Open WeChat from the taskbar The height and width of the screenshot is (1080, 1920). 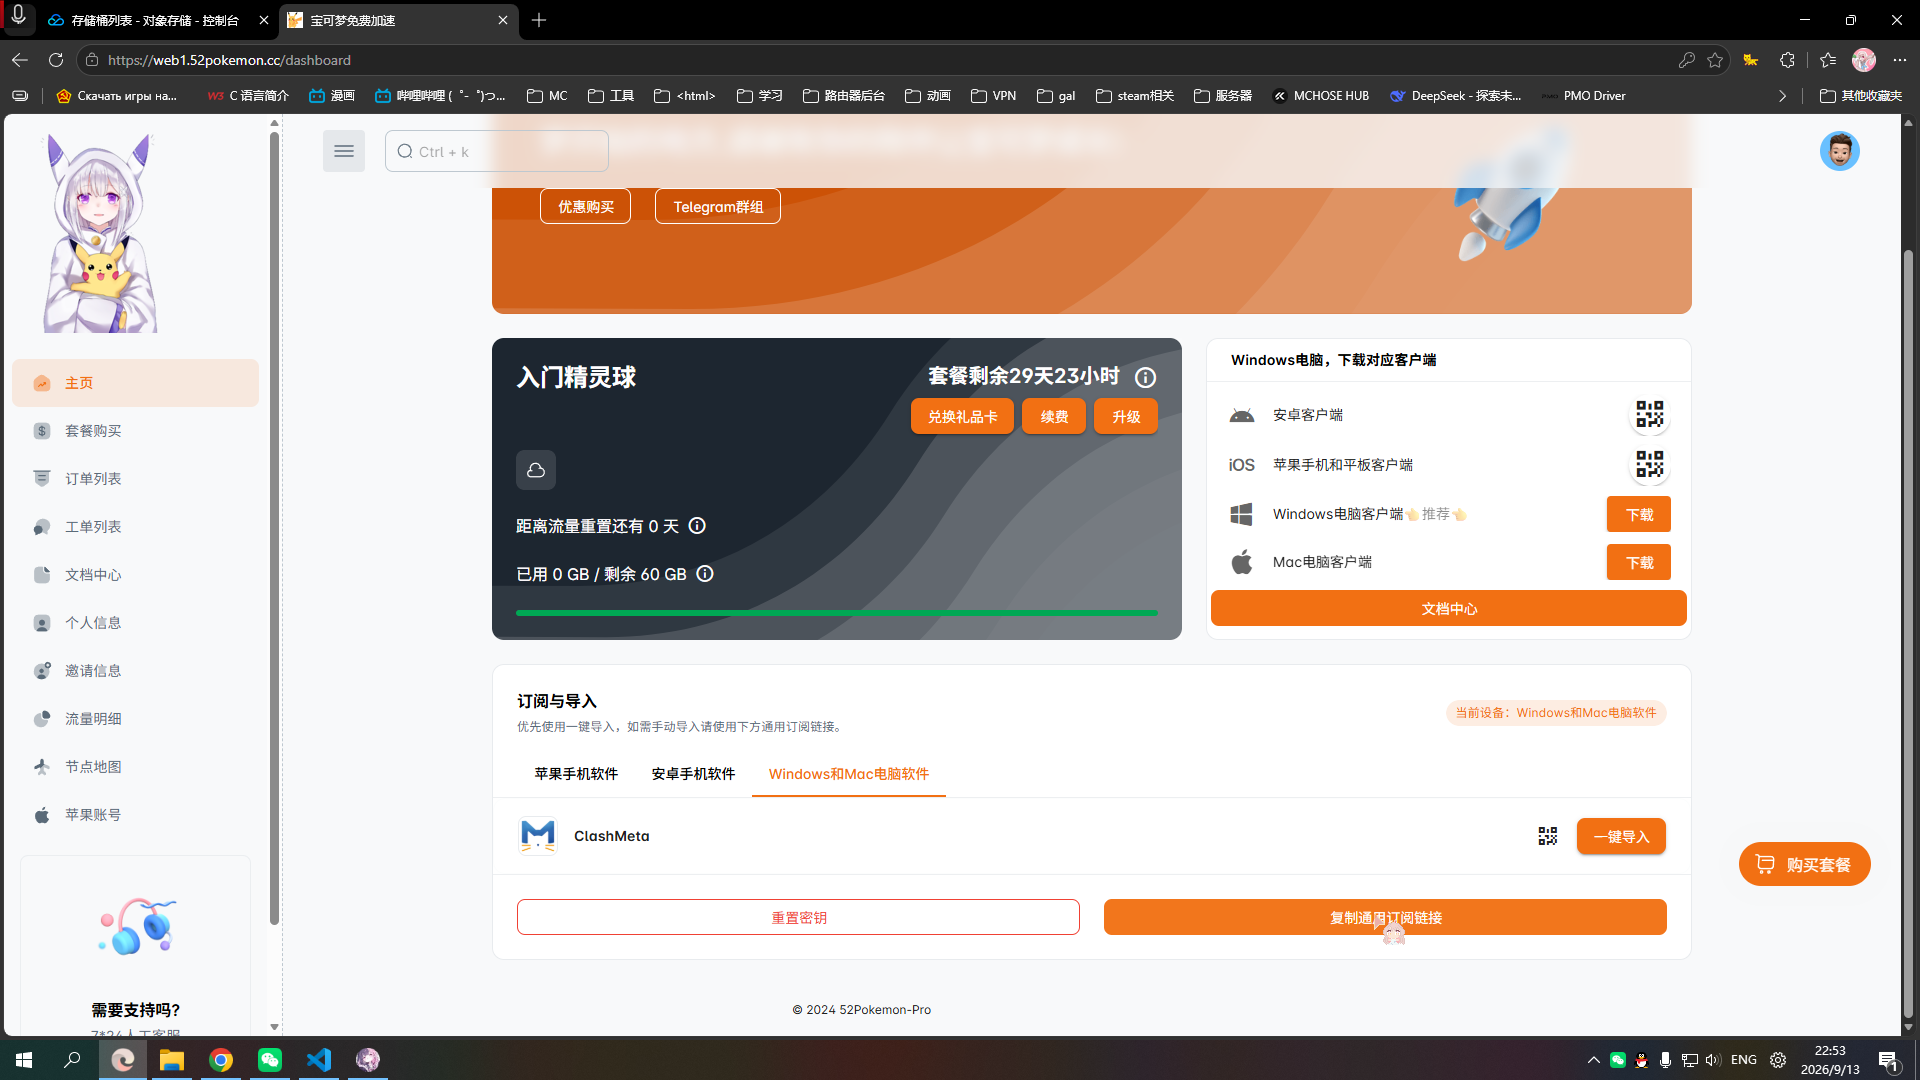pyautogui.click(x=270, y=1059)
